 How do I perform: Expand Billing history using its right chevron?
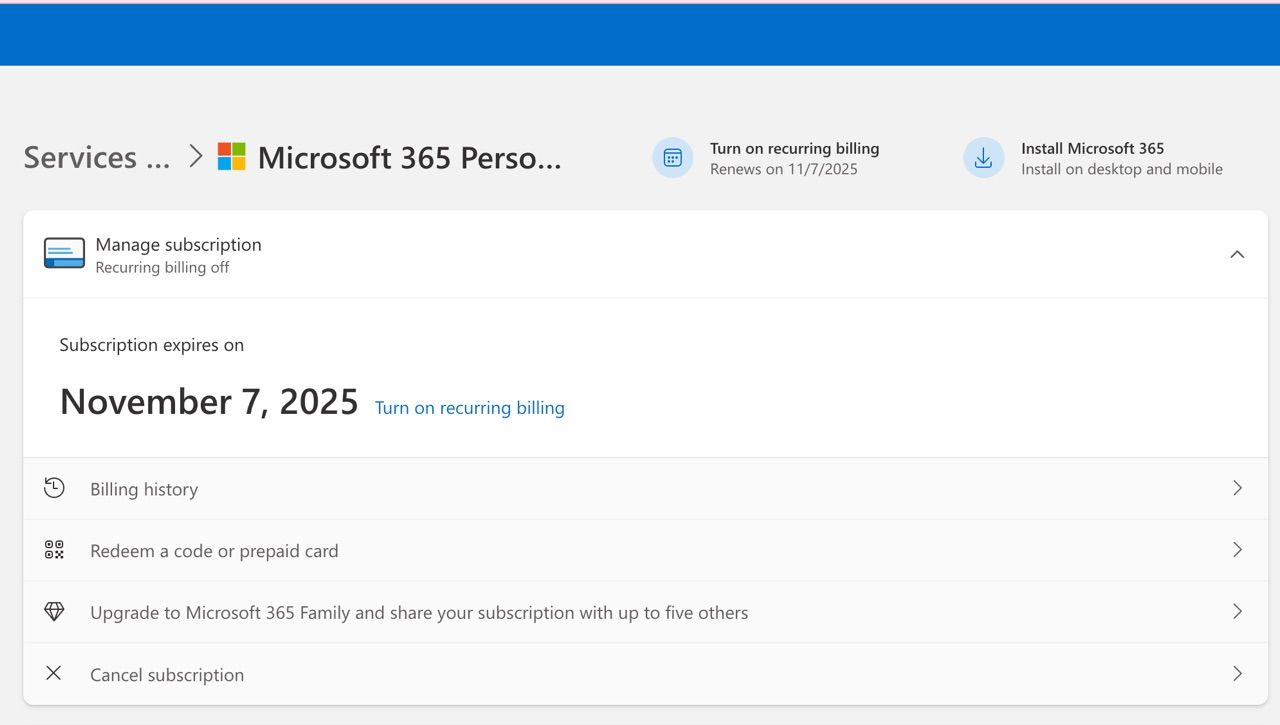(1237, 488)
